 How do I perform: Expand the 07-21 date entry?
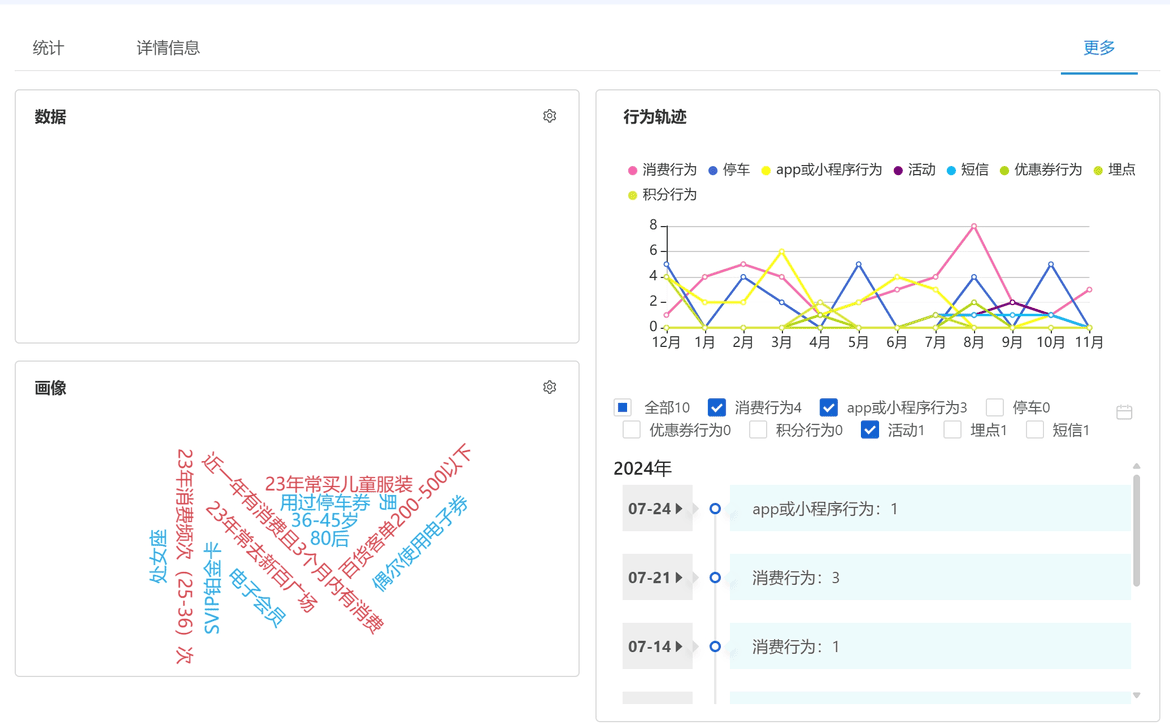[x=657, y=577]
